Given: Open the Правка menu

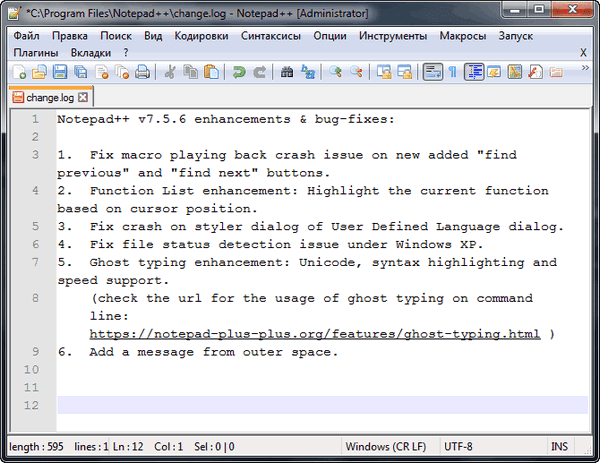Looking at the screenshot, I should (70, 36).
